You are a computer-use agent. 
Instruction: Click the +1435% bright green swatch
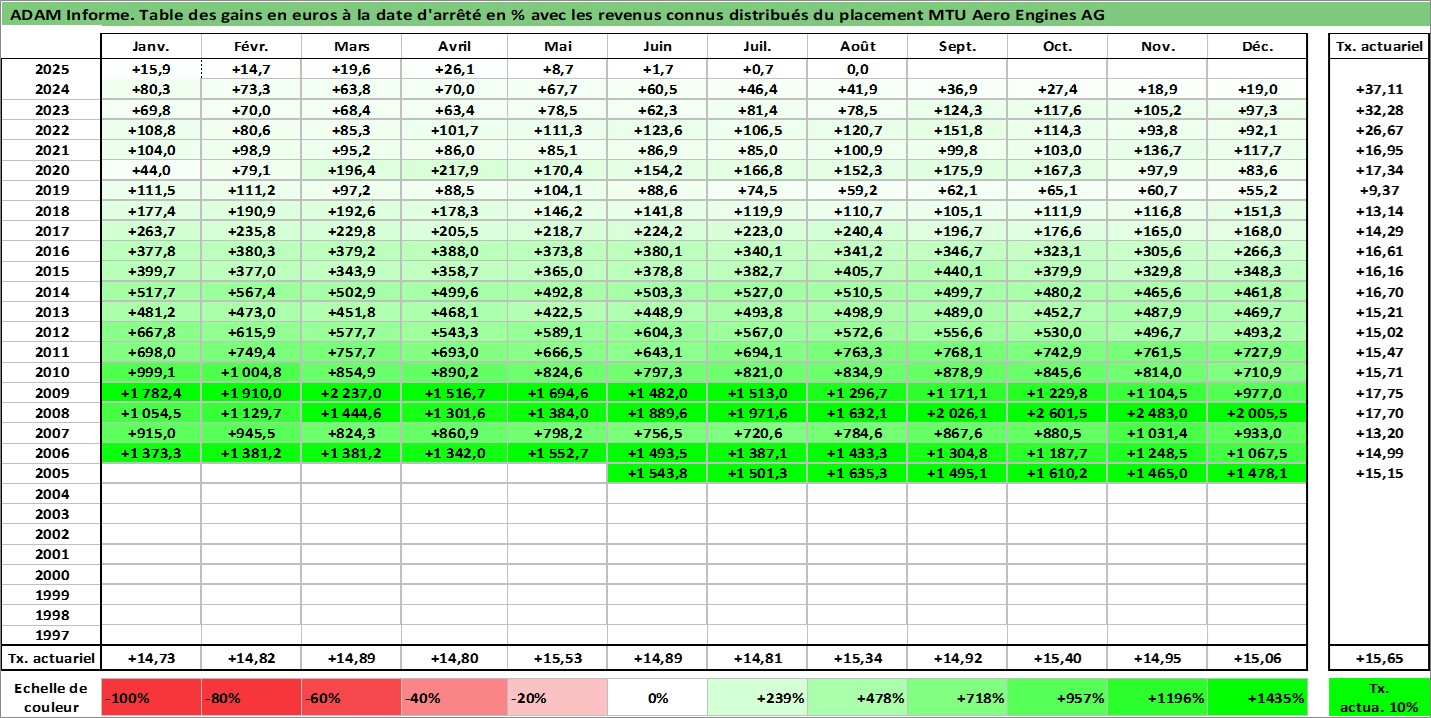coord(1257,698)
